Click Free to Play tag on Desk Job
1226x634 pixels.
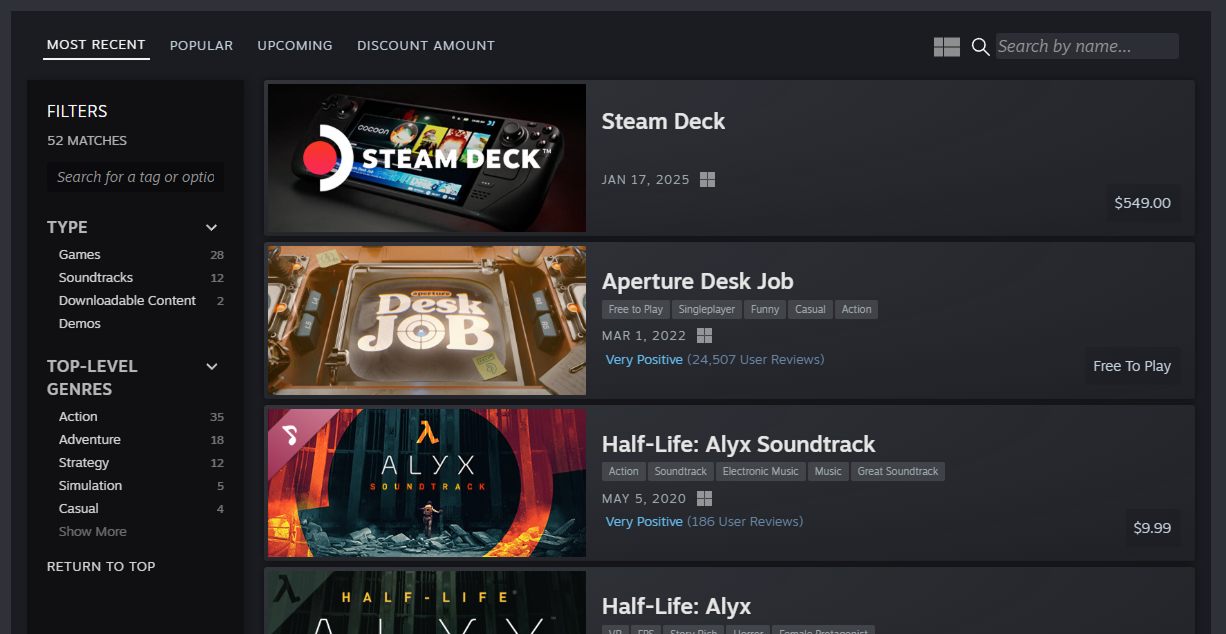click(636, 310)
